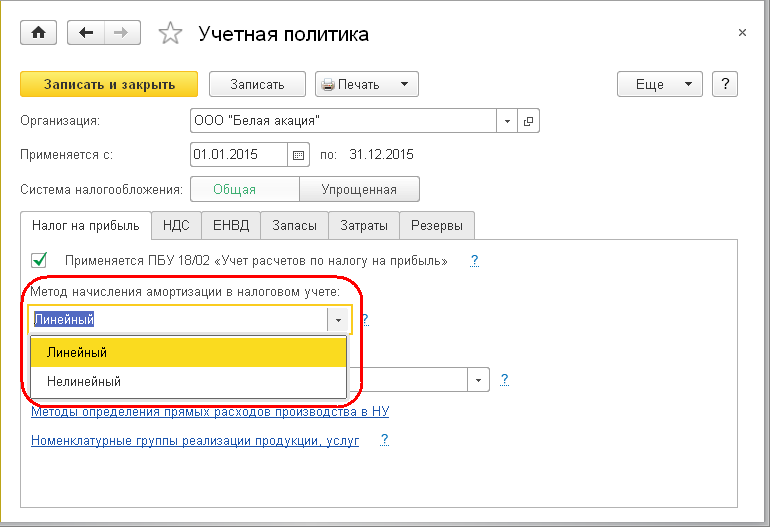Click the Применяется с date field

[x=239, y=155]
